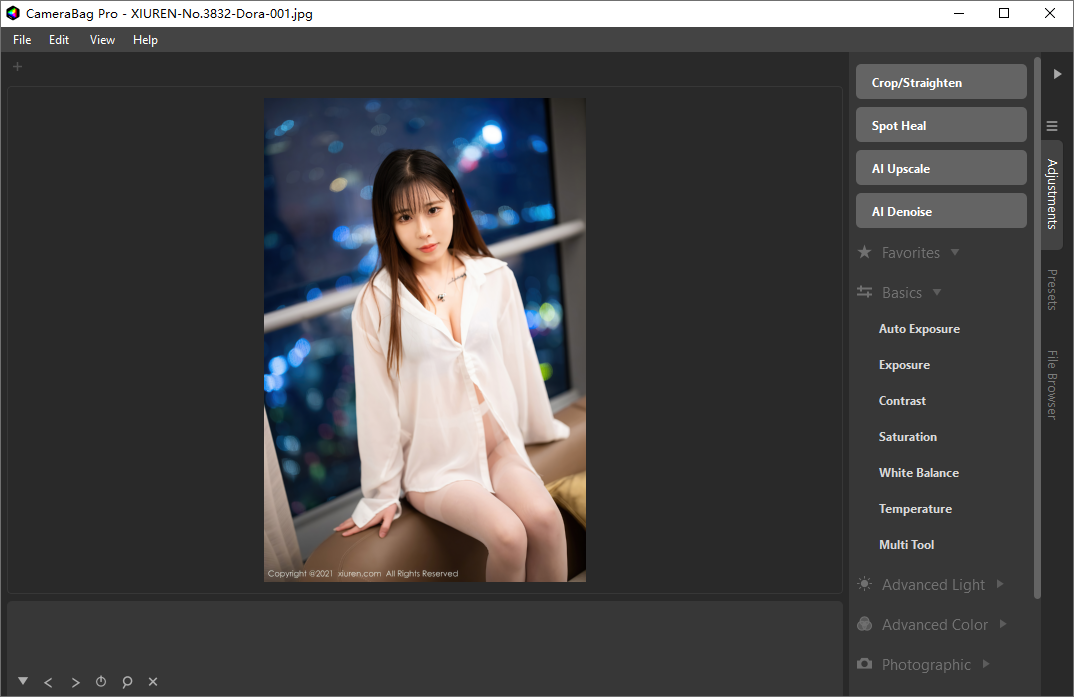Click the Basics sliders icon

click(x=864, y=292)
